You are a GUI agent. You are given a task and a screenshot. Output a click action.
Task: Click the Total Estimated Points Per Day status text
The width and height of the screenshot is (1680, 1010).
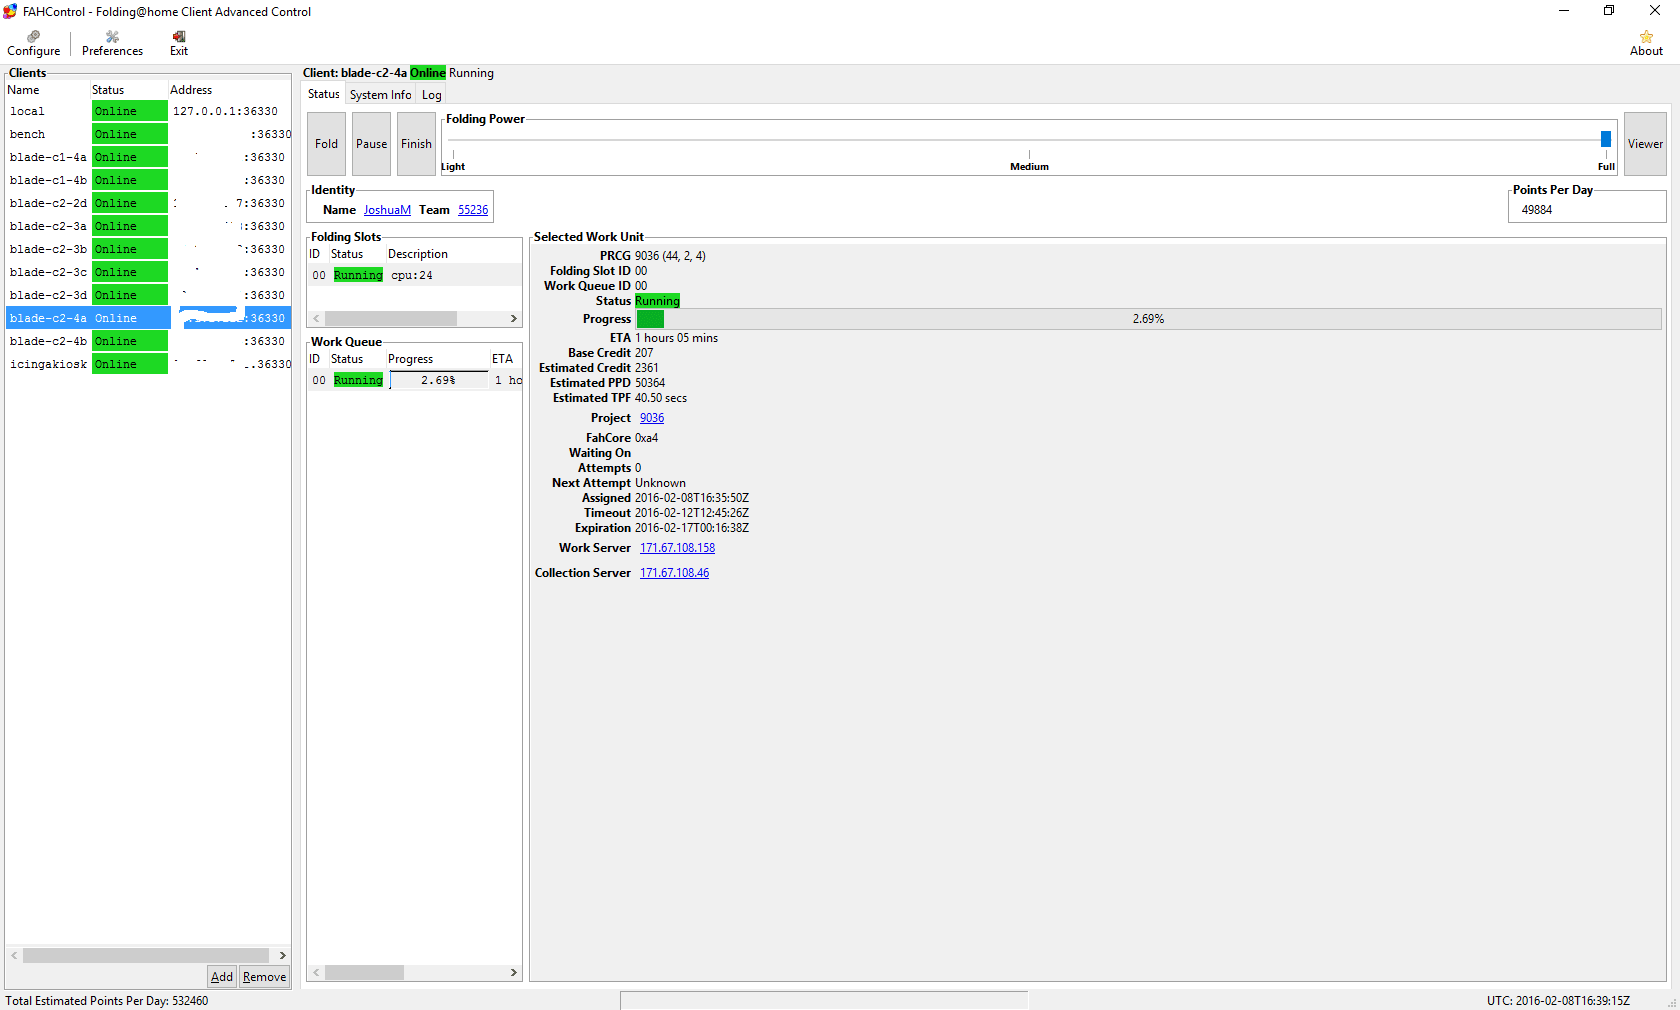pyautogui.click(x=107, y=1001)
